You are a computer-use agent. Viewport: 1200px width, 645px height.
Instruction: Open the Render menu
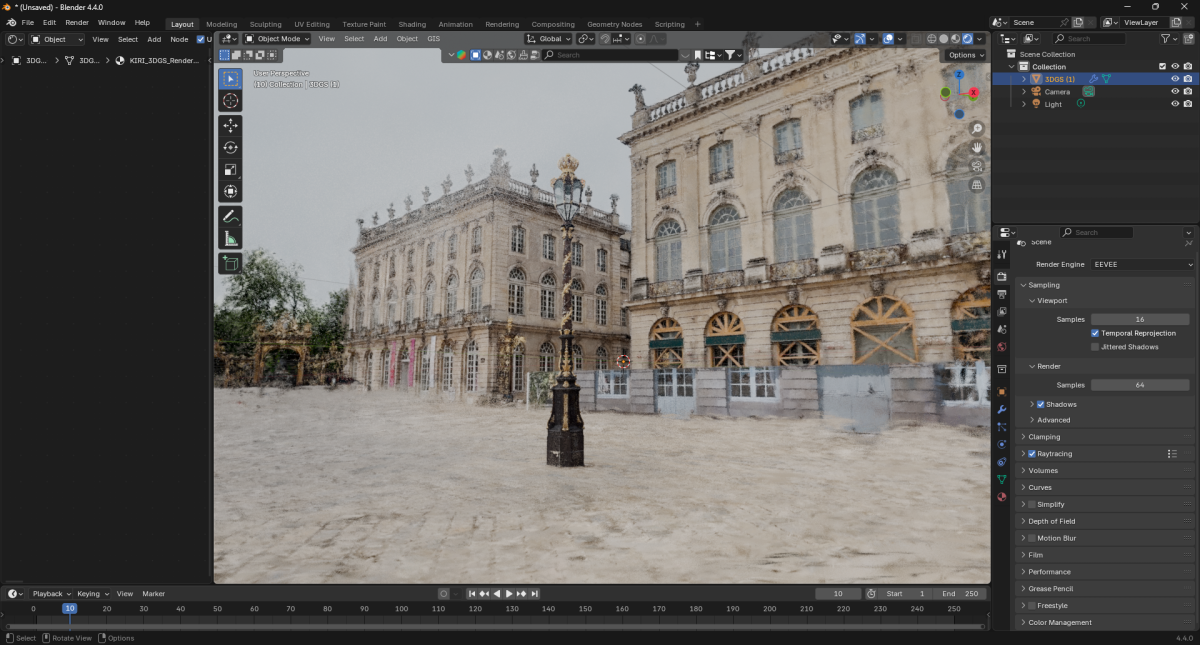point(77,22)
